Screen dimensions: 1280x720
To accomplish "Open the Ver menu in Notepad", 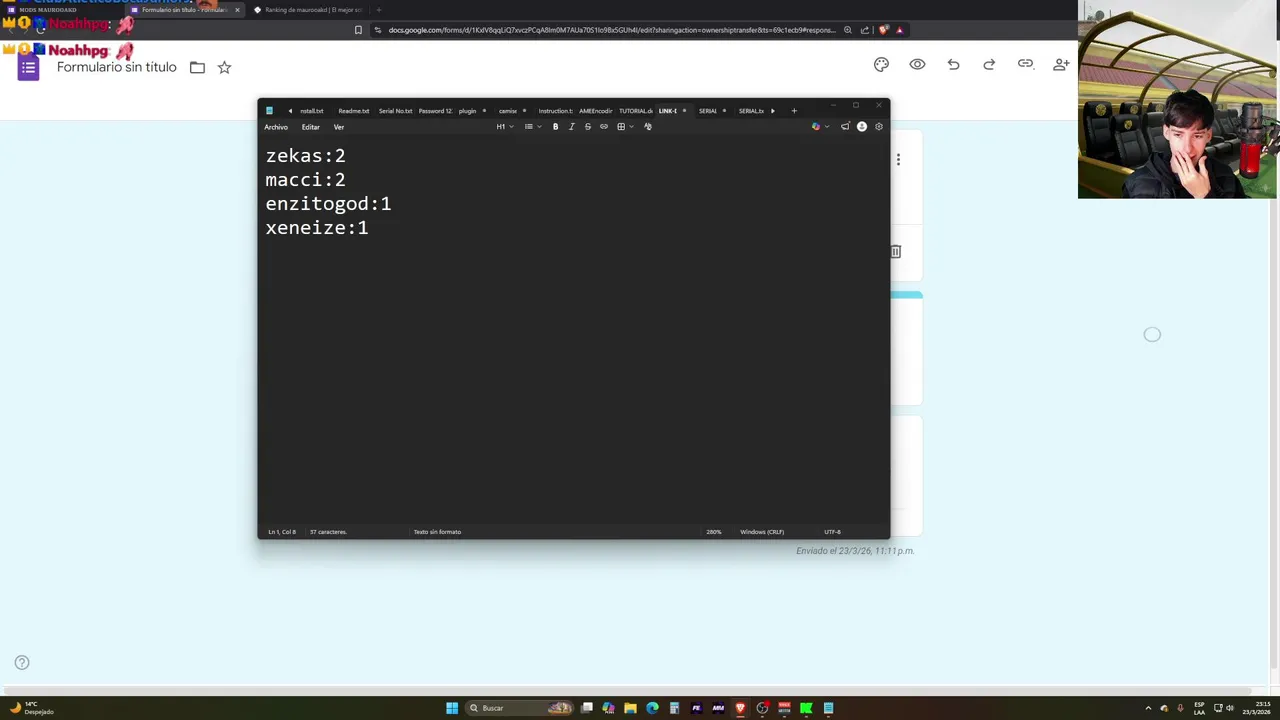I will (x=339, y=127).
